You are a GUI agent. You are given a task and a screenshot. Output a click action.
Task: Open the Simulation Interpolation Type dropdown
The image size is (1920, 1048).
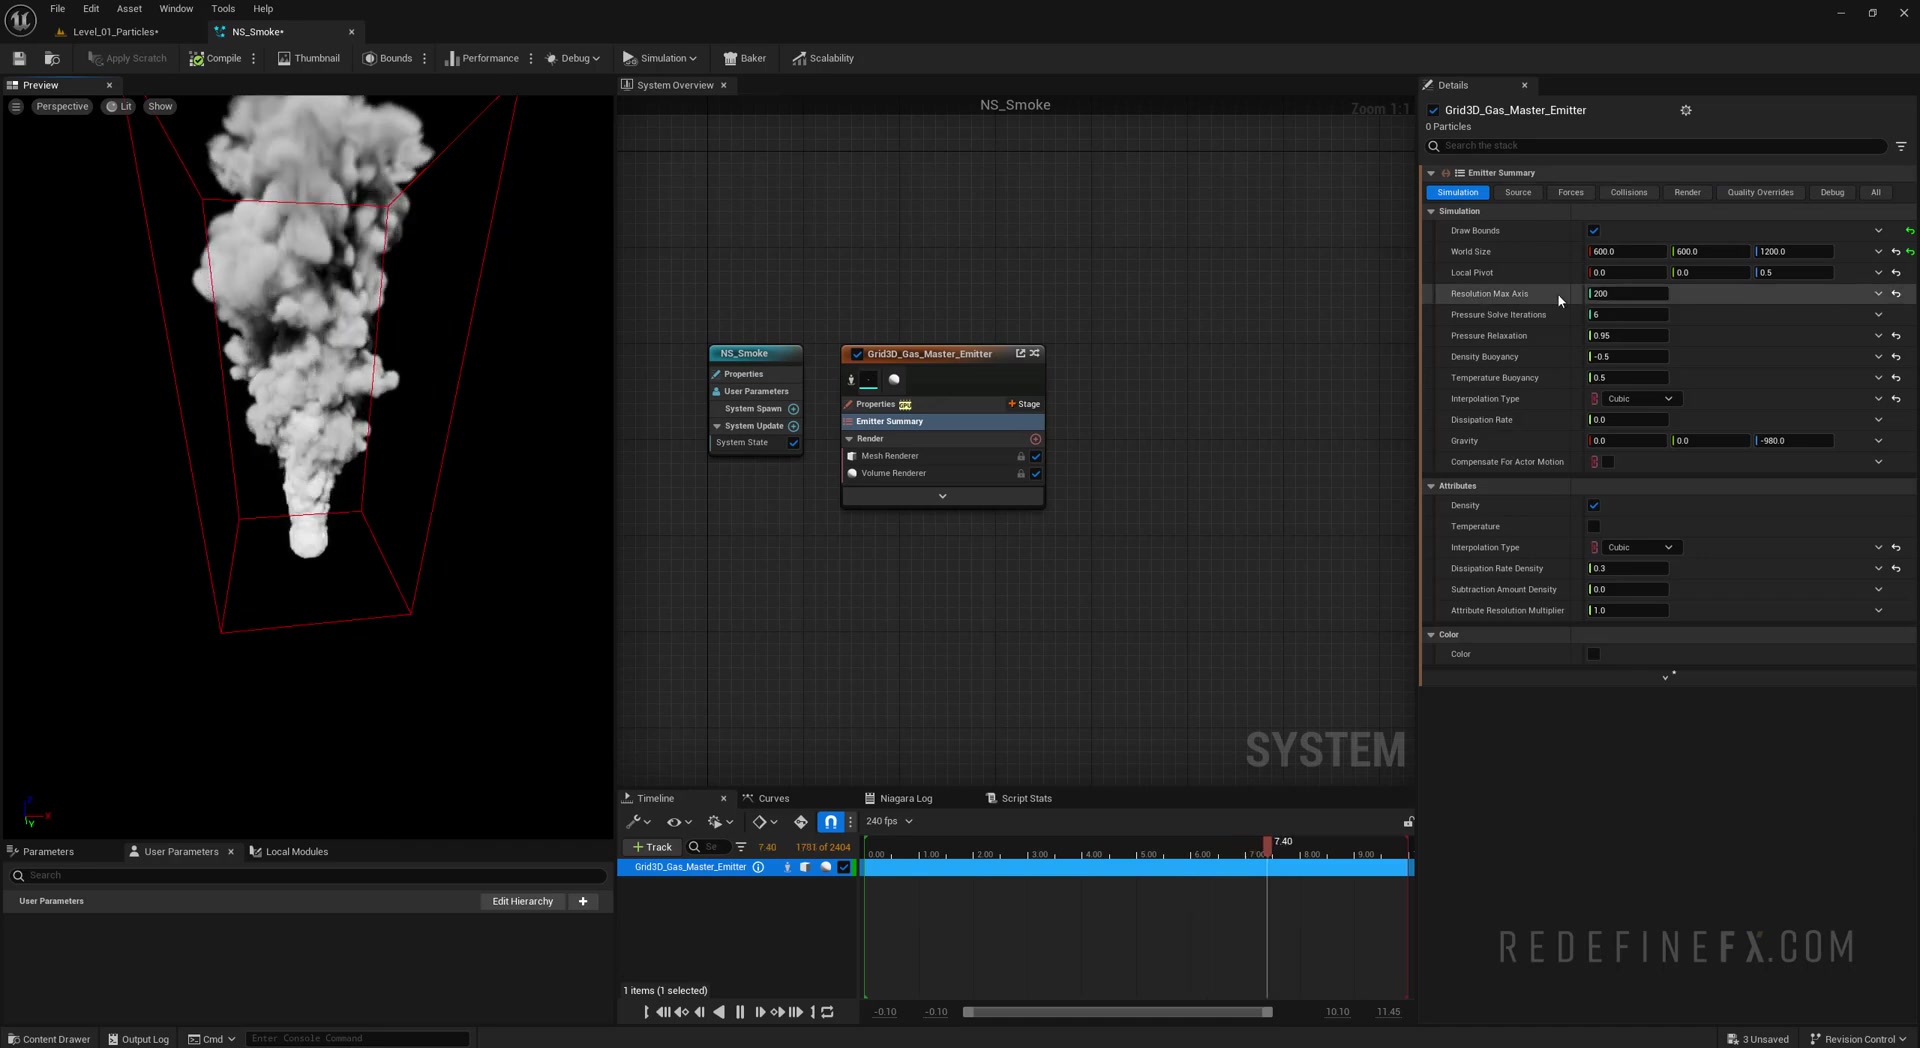pyautogui.click(x=1639, y=399)
